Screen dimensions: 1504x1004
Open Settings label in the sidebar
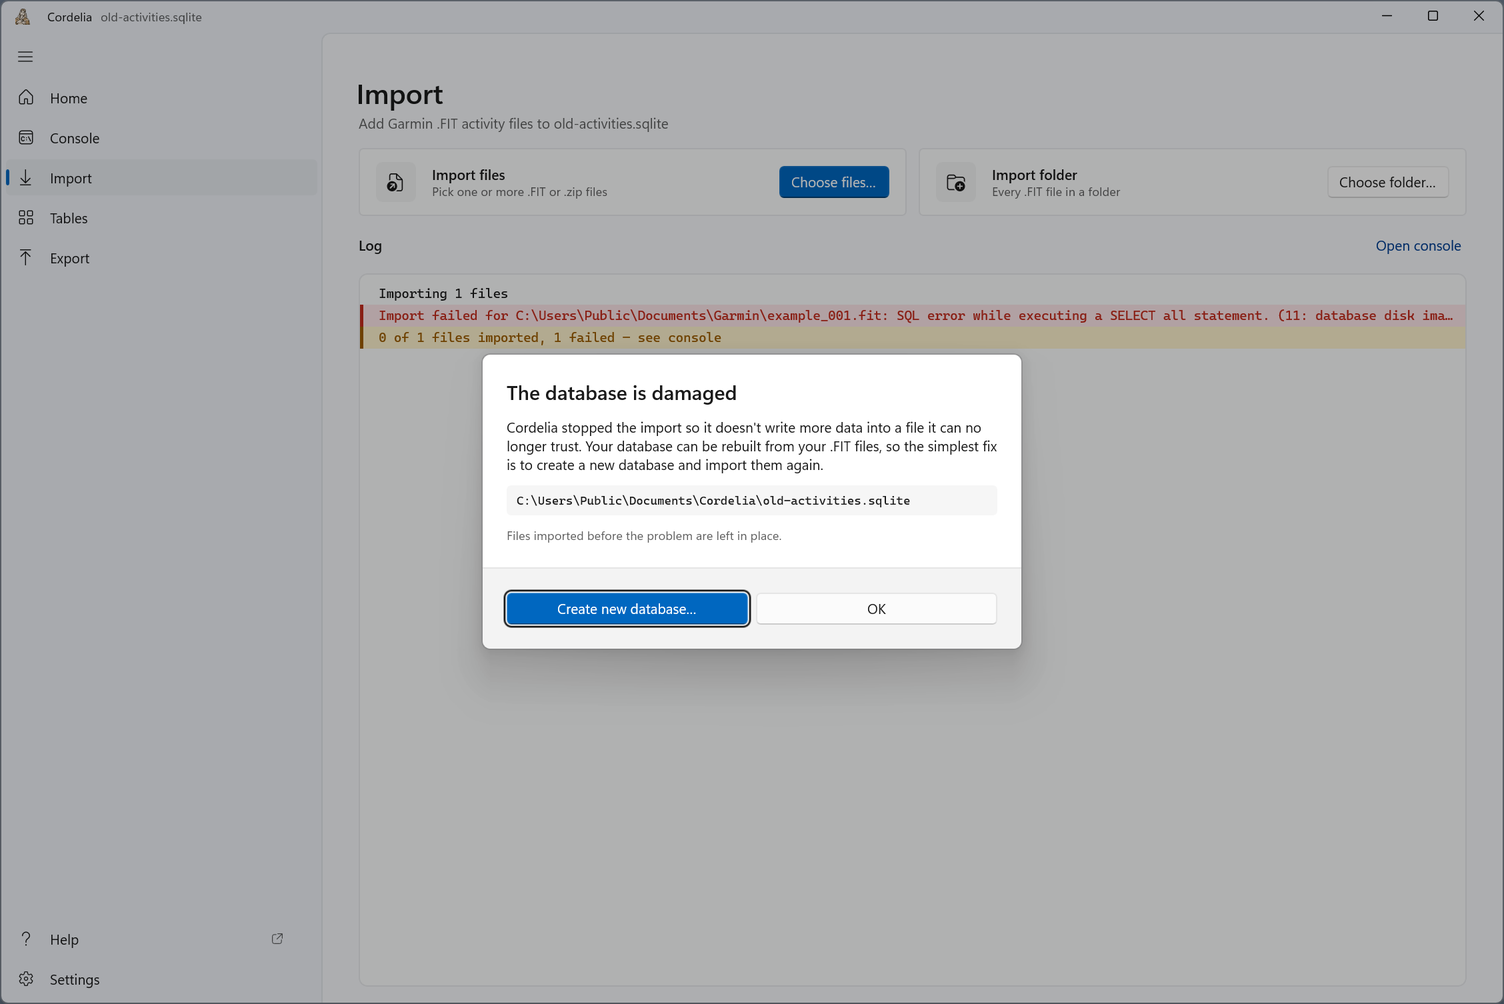click(x=75, y=980)
